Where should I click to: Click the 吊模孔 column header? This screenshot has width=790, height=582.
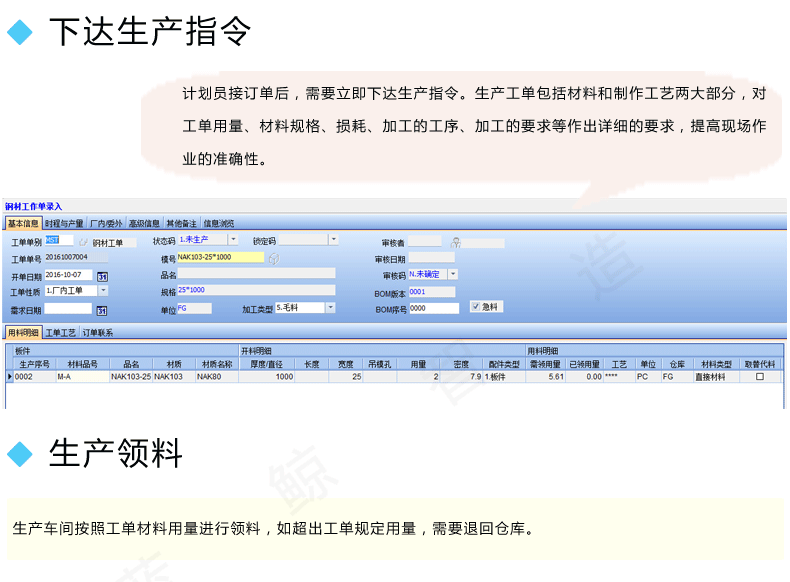tap(379, 364)
